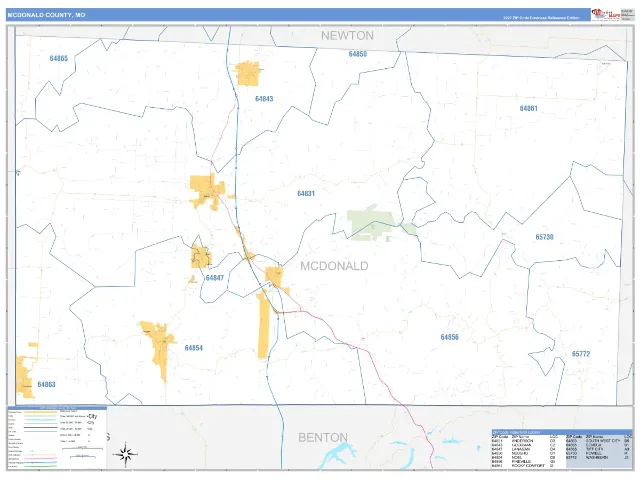Select ZIP code label 64854

click(x=194, y=348)
